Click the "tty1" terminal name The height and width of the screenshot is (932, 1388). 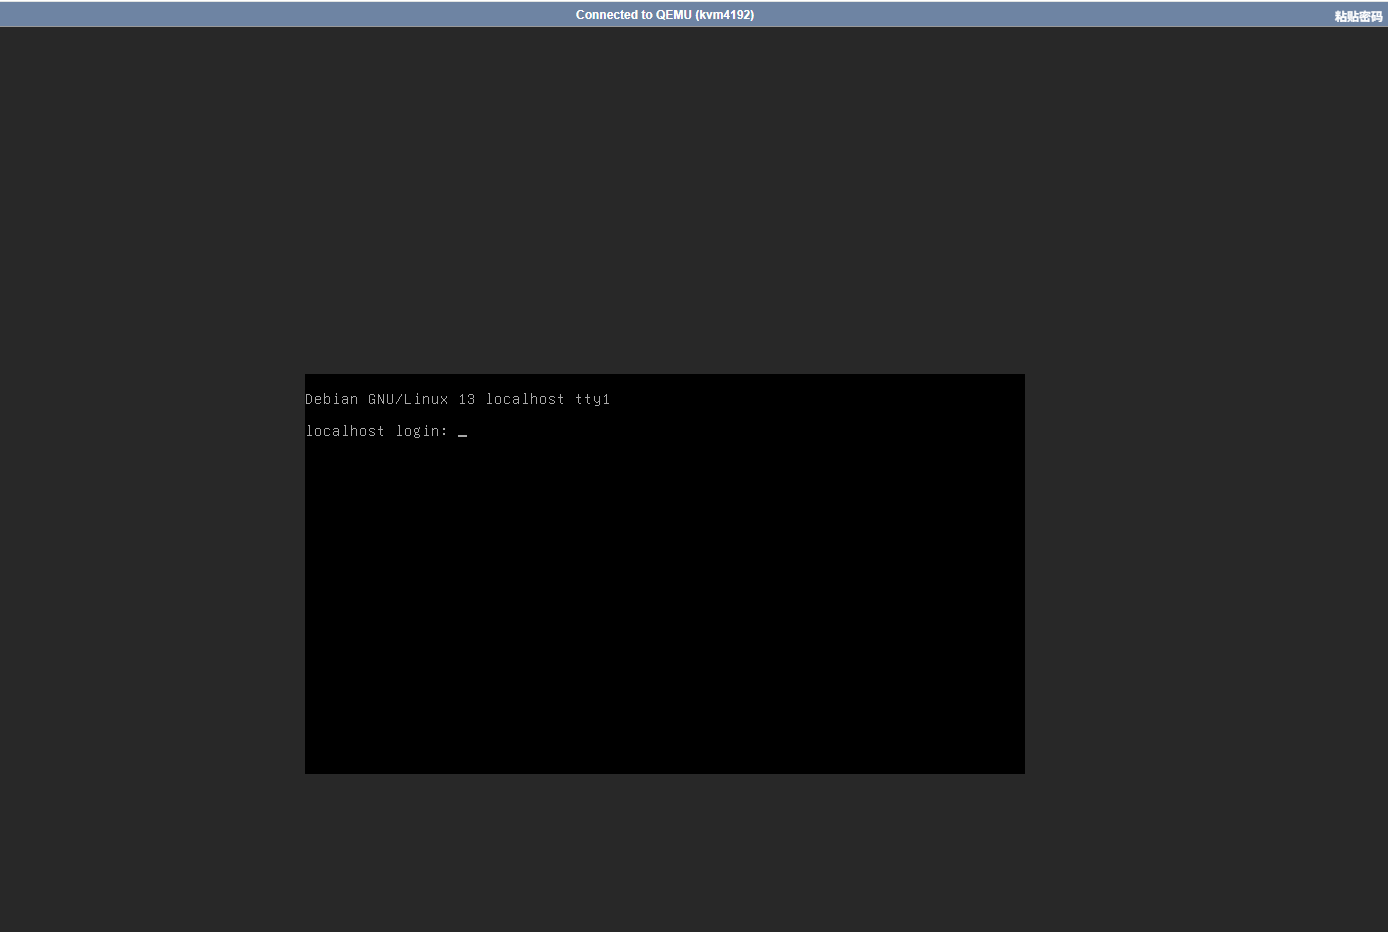coord(592,399)
